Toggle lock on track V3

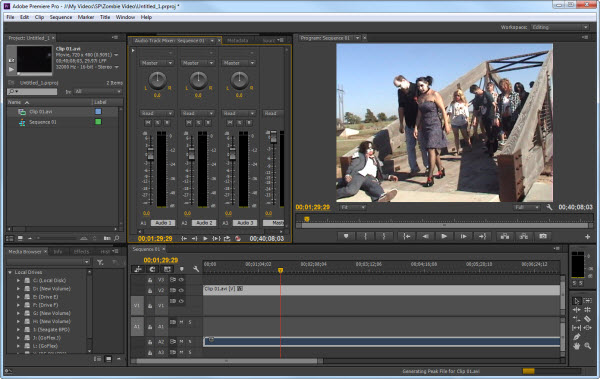pyautogui.click(x=150, y=280)
